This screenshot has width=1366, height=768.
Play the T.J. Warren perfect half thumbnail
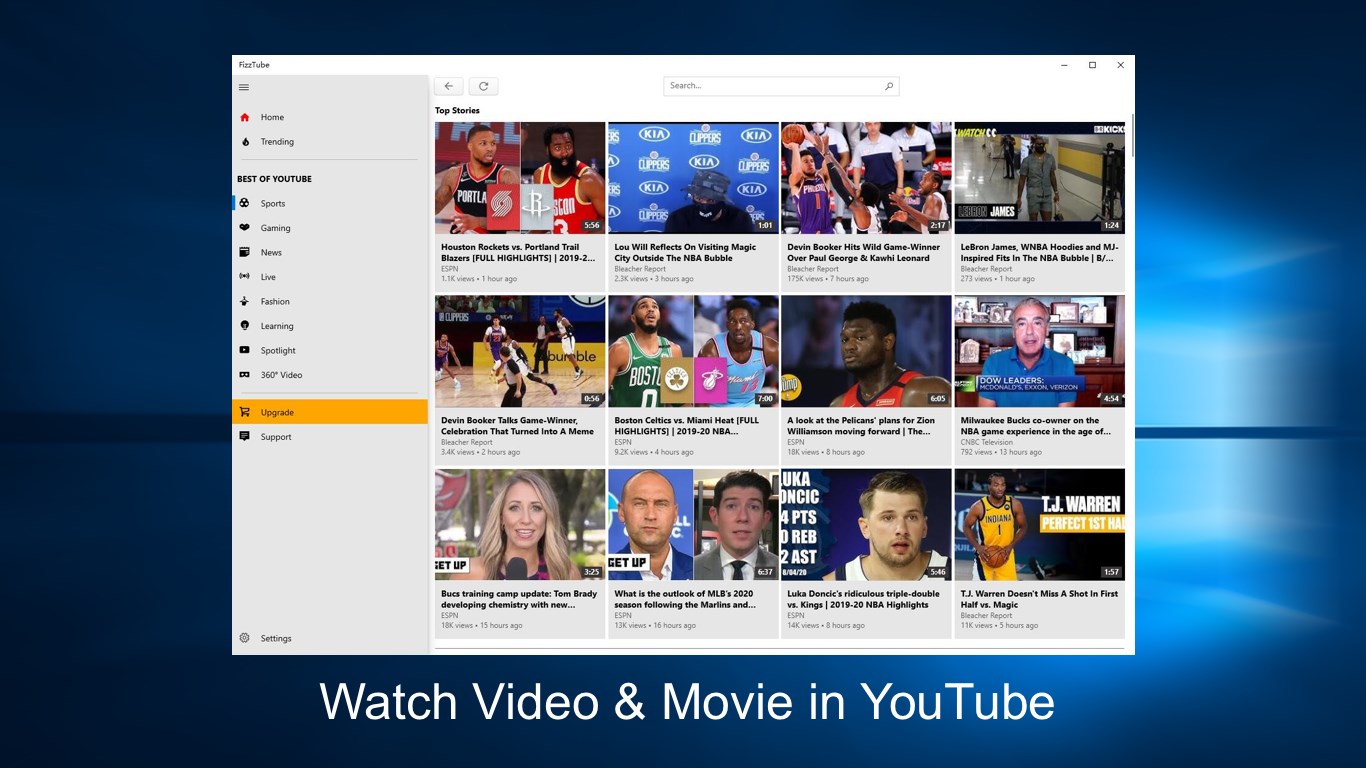click(x=1040, y=525)
